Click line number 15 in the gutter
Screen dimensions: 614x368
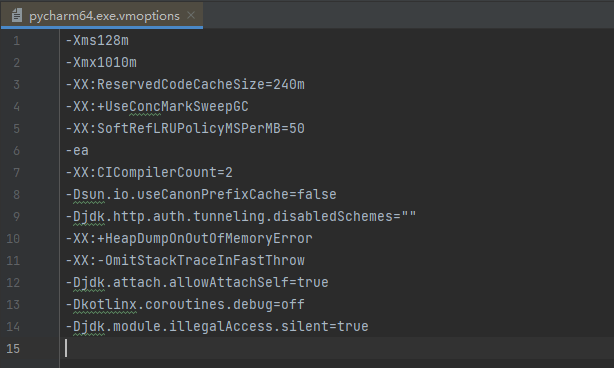(x=13, y=348)
